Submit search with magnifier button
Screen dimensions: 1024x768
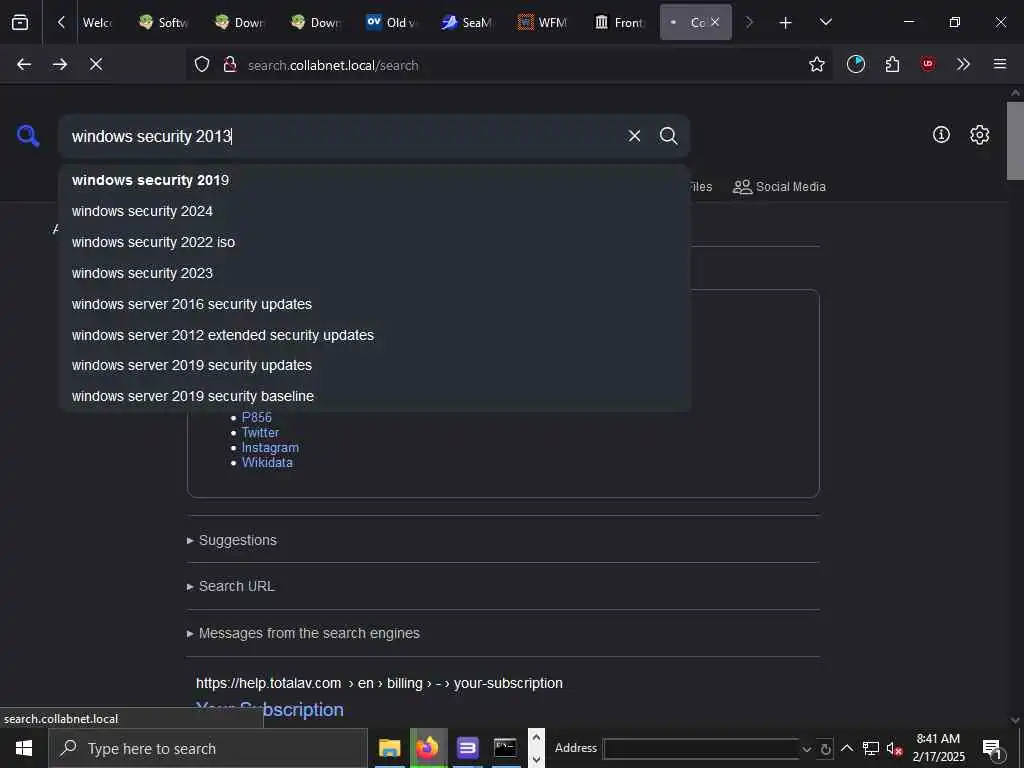pyautogui.click(x=668, y=136)
